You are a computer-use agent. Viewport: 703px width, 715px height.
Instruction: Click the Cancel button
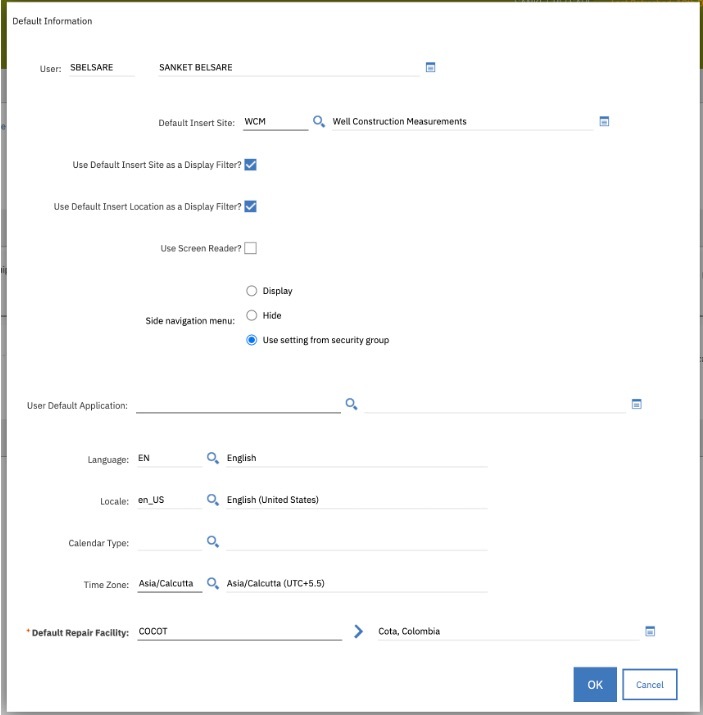click(x=649, y=684)
